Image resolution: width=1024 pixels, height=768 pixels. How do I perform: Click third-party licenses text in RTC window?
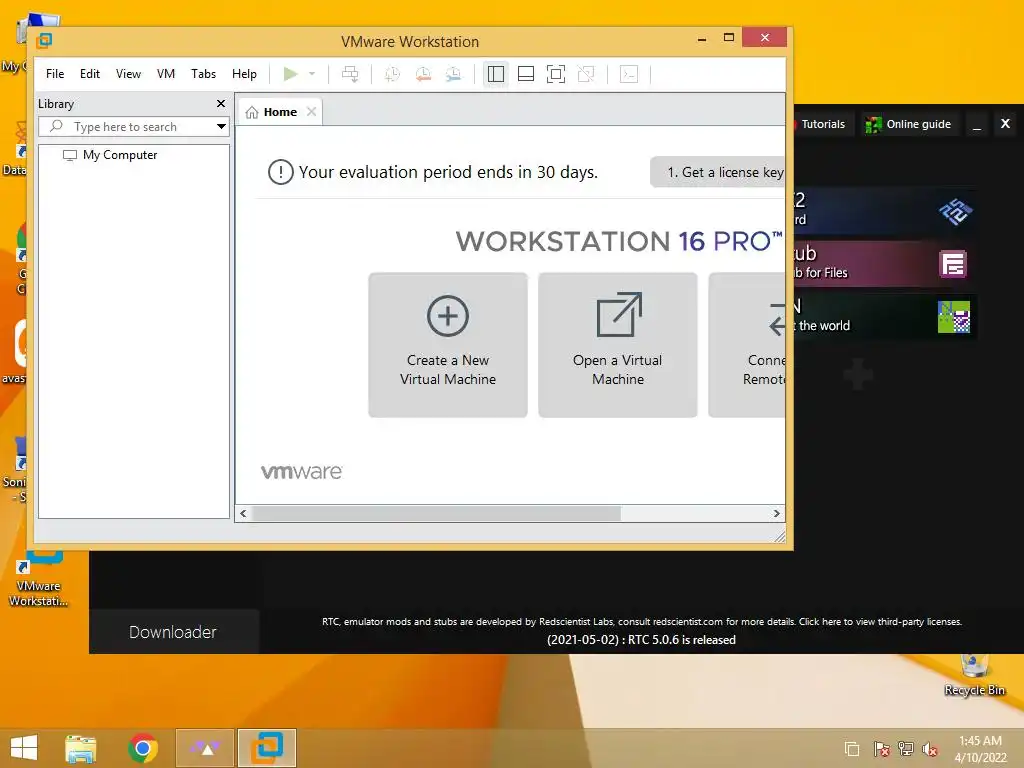[880, 622]
